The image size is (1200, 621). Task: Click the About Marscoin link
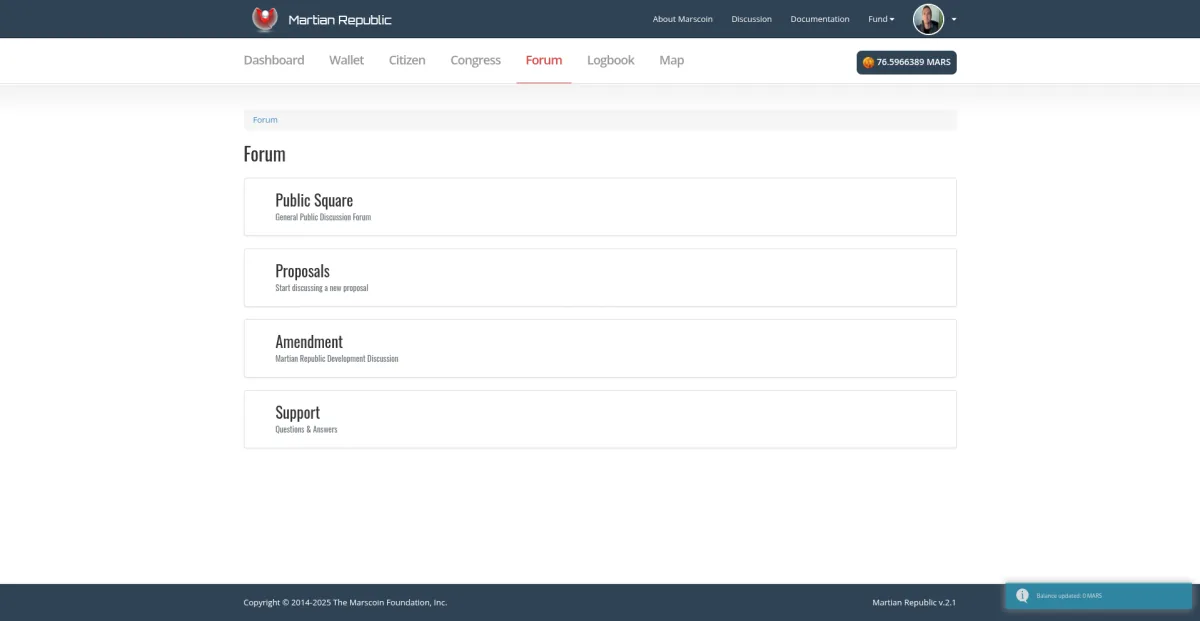pos(682,19)
